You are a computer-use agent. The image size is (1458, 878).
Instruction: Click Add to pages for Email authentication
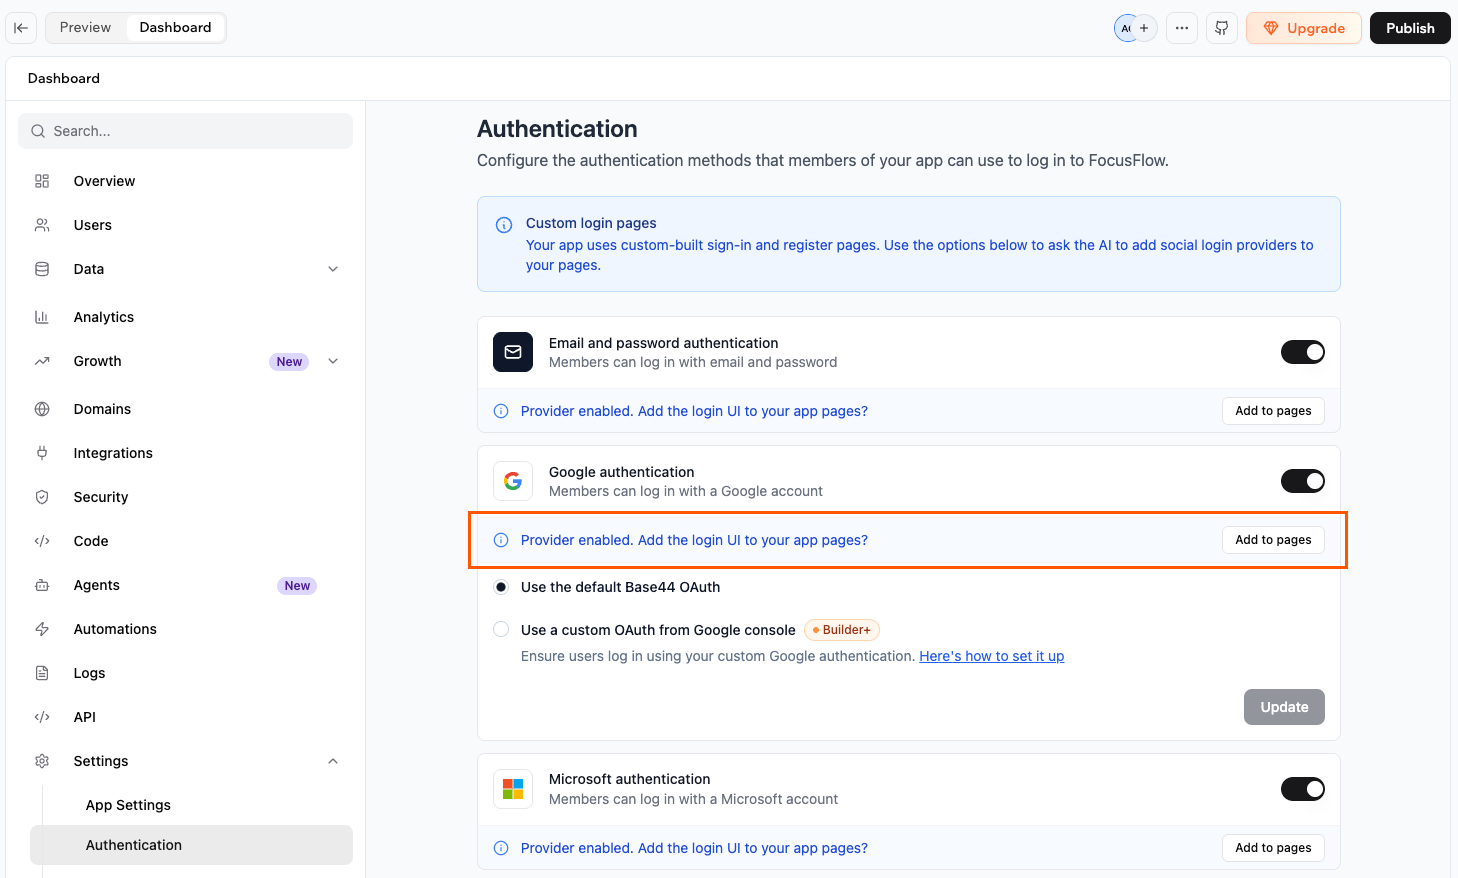click(1273, 411)
